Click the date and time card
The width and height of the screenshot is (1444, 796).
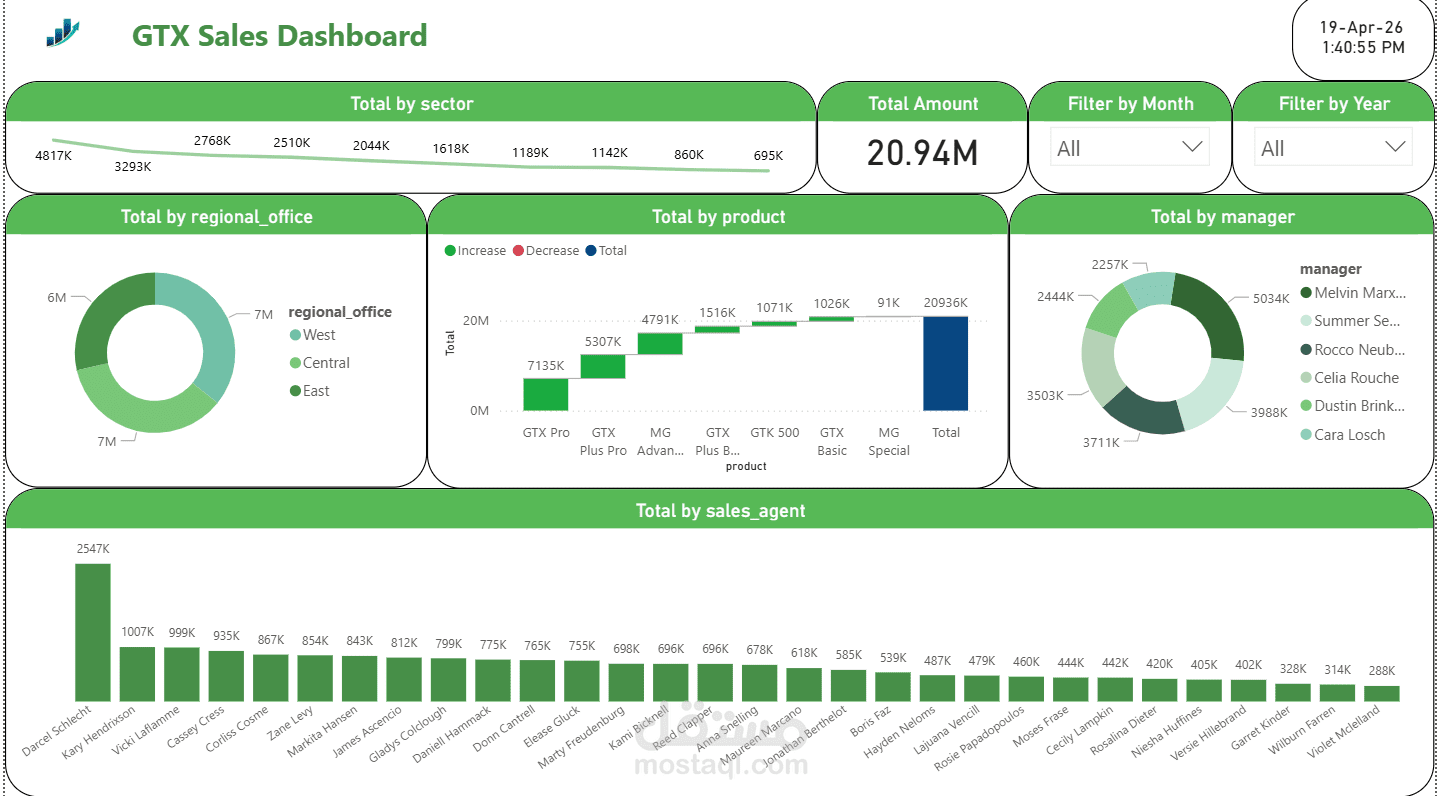(1362, 38)
